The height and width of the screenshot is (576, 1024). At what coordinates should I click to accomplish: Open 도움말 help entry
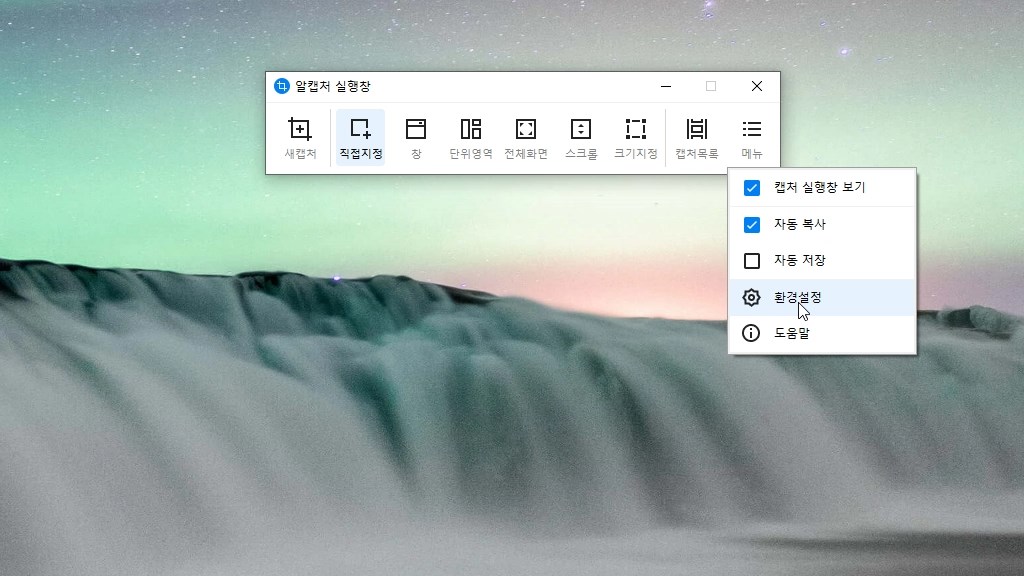point(822,334)
